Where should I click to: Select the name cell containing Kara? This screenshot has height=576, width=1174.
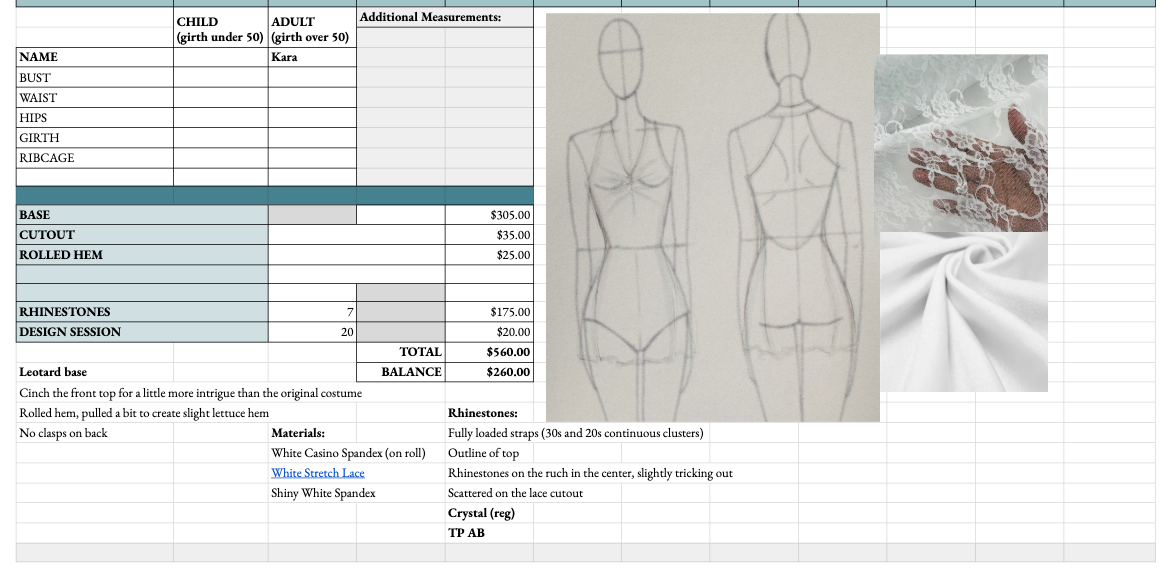tap(310, 57)
